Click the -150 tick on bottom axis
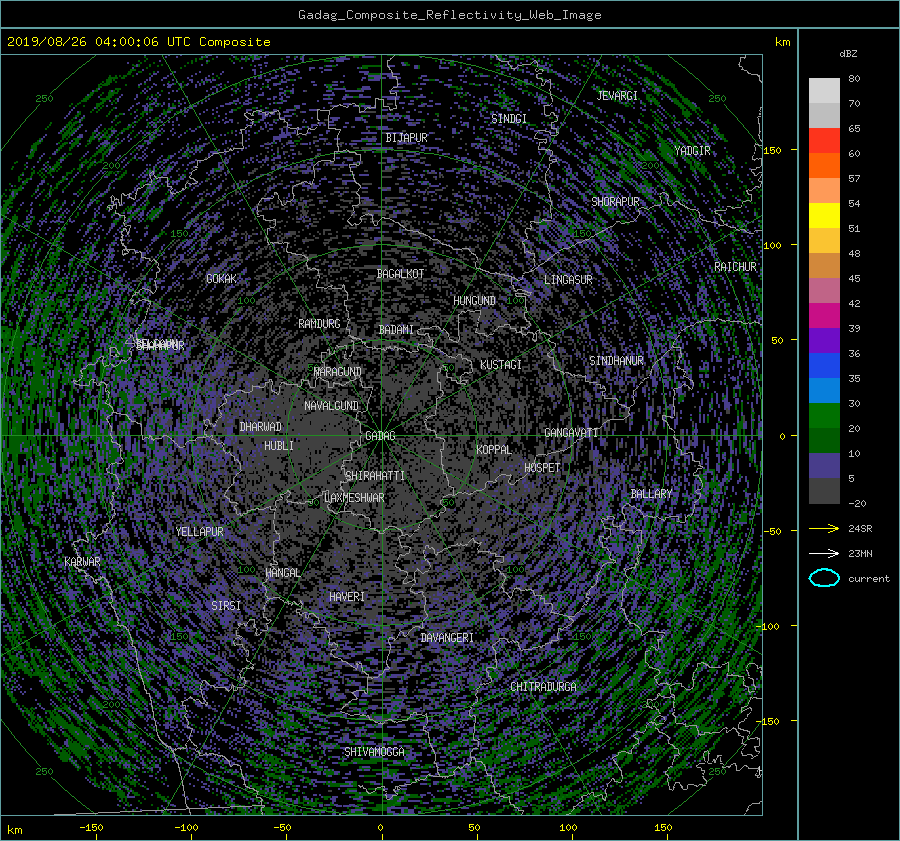900x841 pixels. (91, 827)
